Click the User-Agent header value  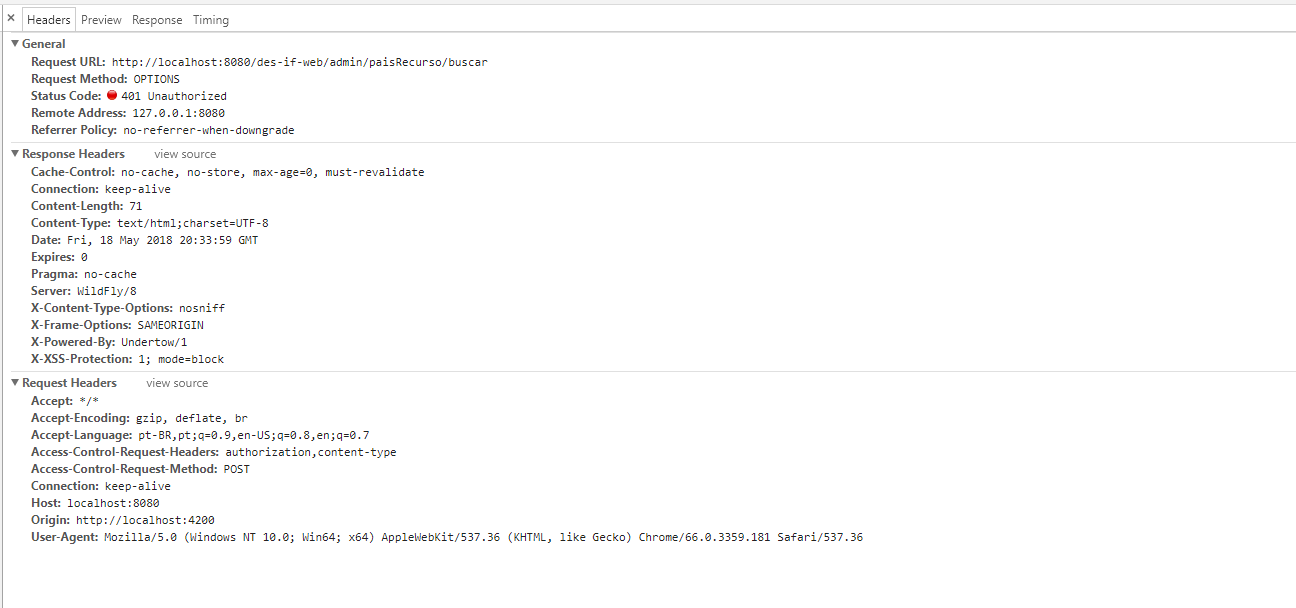(483, 537)
